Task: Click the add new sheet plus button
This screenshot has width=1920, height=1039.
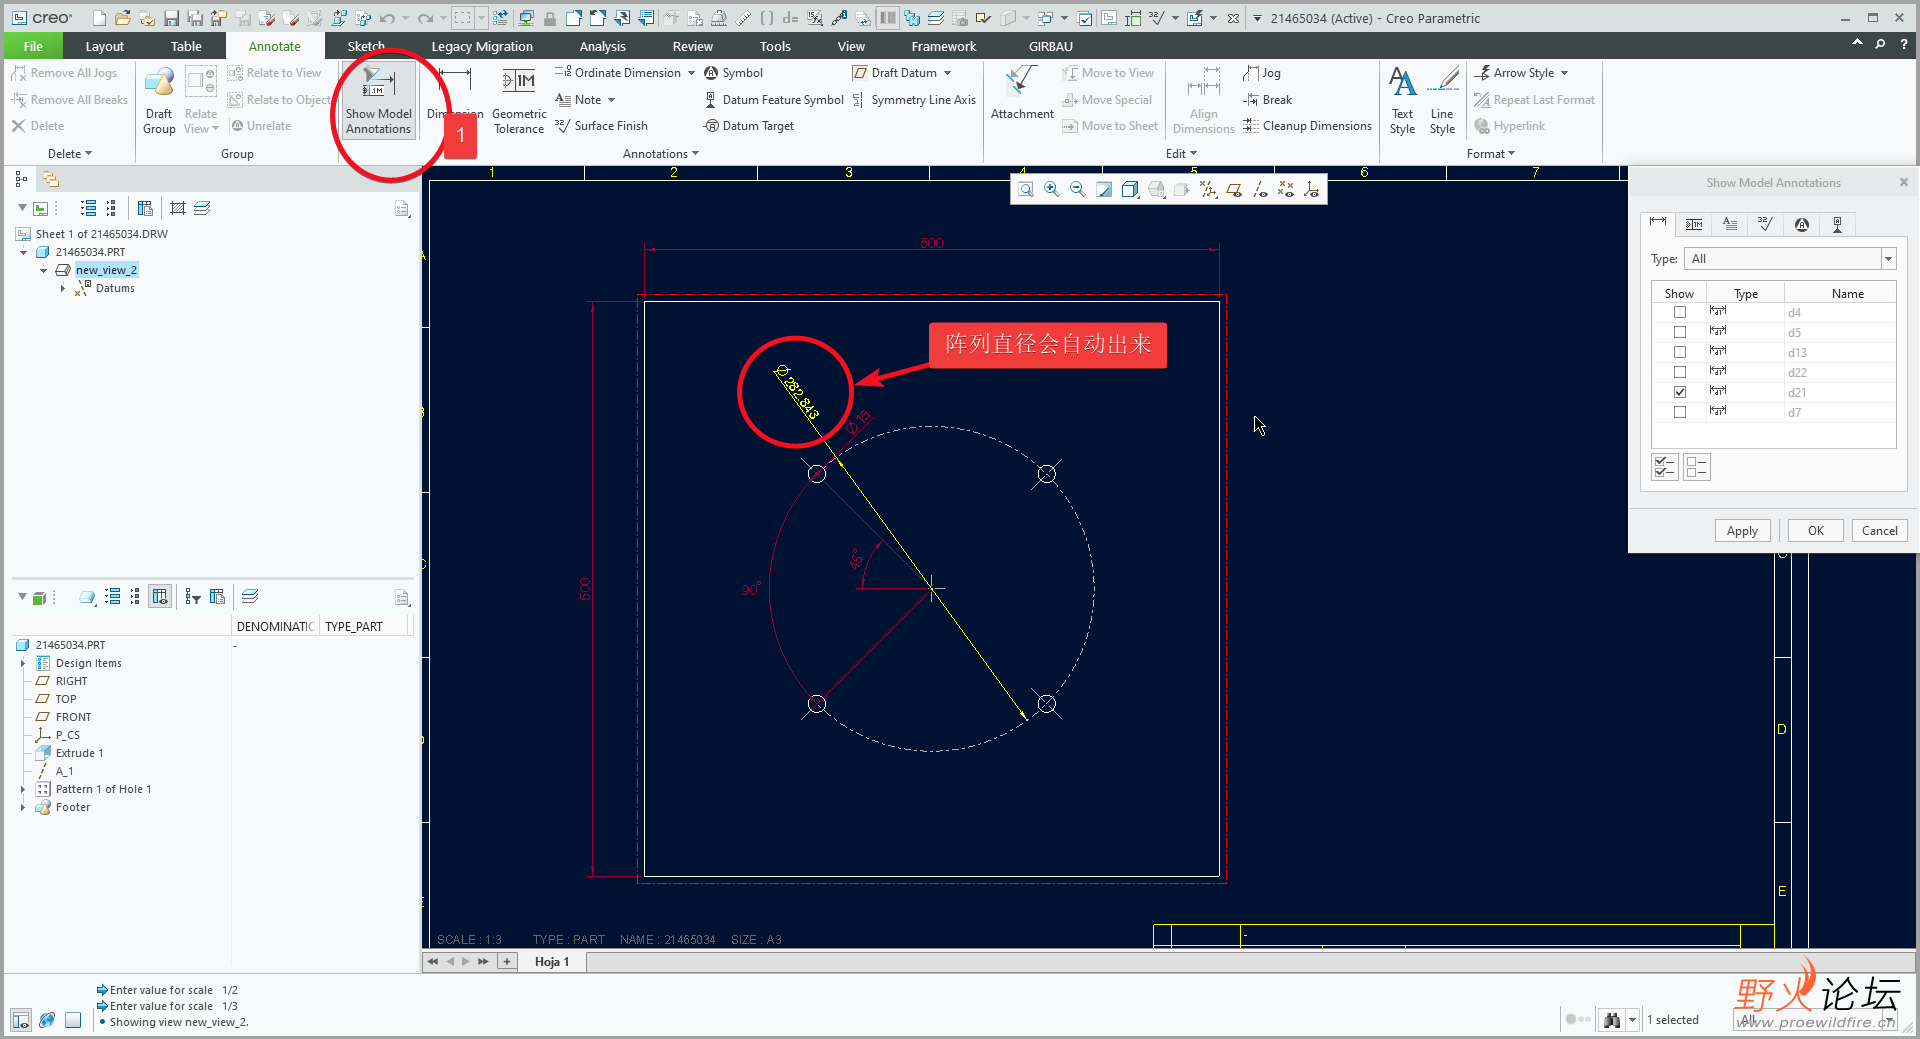Action: [507, 962]
